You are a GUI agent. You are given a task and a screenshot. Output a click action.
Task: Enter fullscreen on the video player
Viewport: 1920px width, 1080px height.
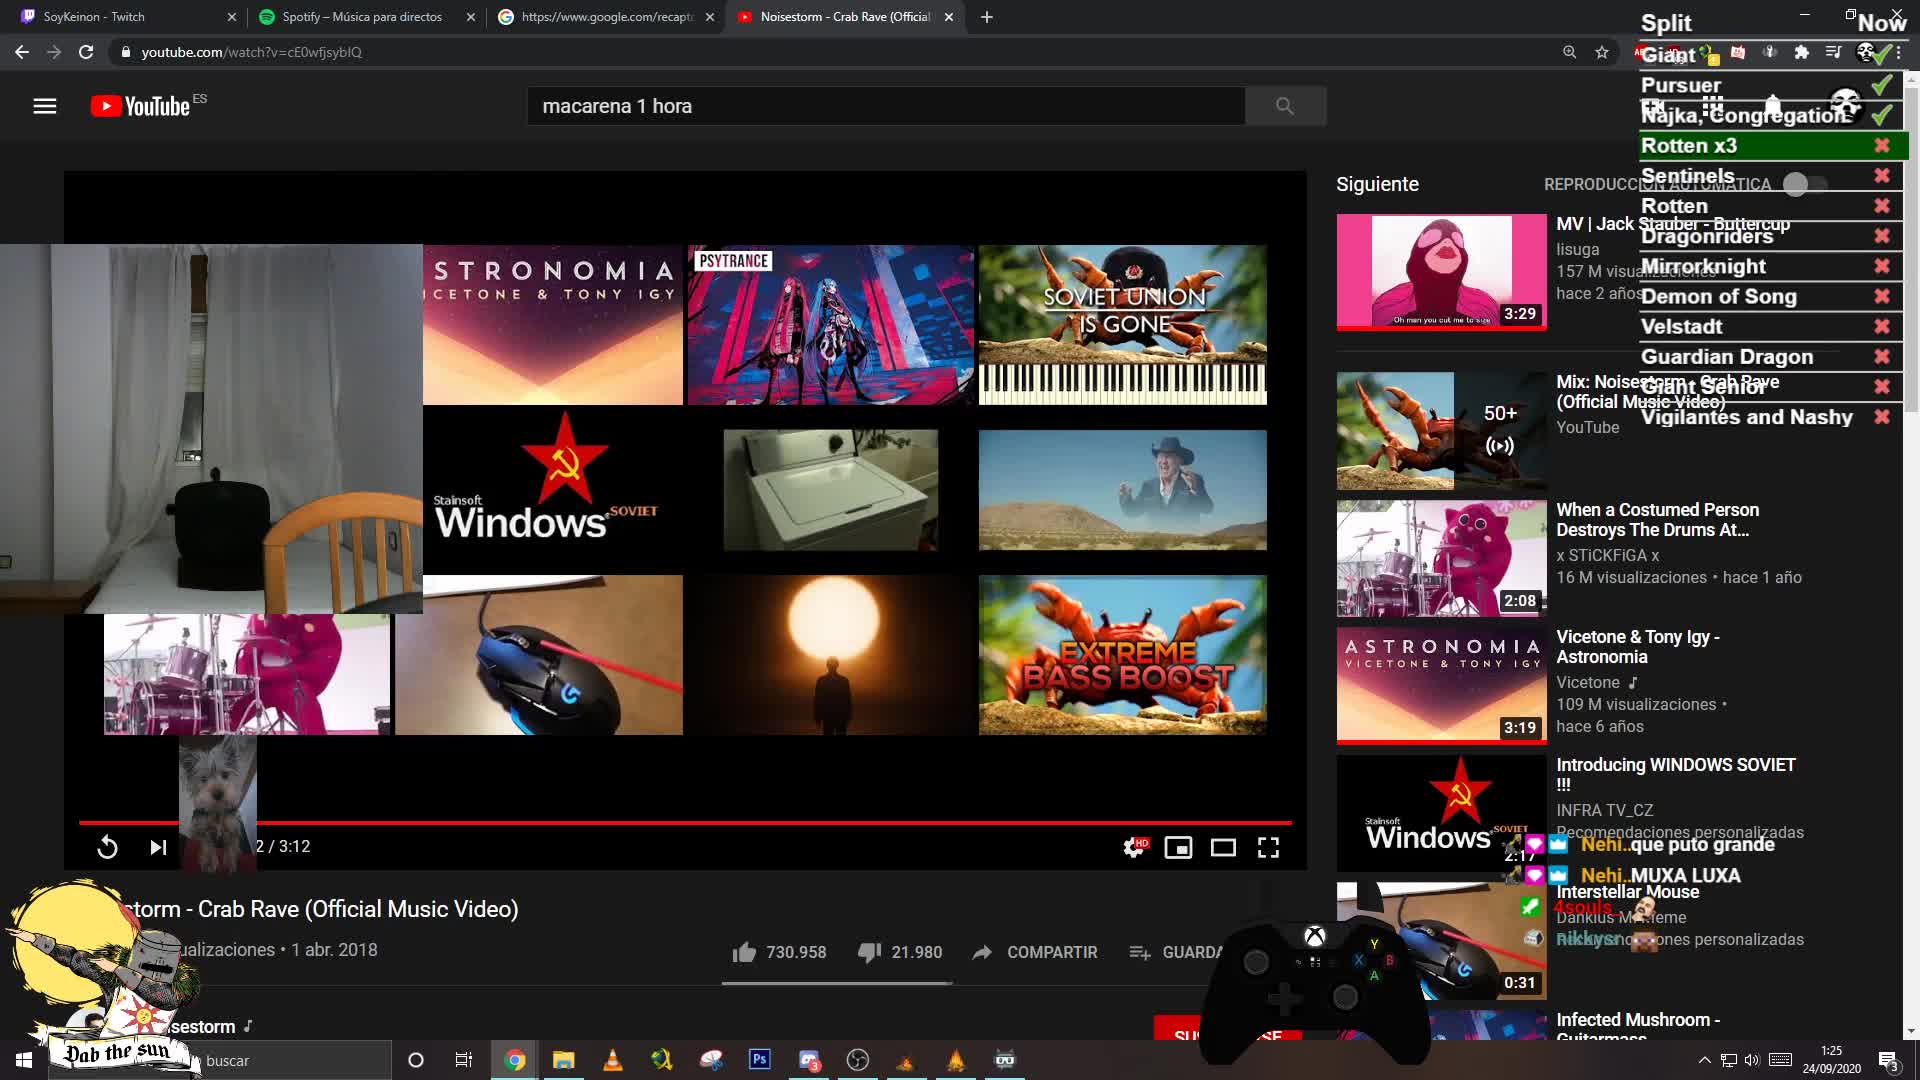tap(1268, 847)
